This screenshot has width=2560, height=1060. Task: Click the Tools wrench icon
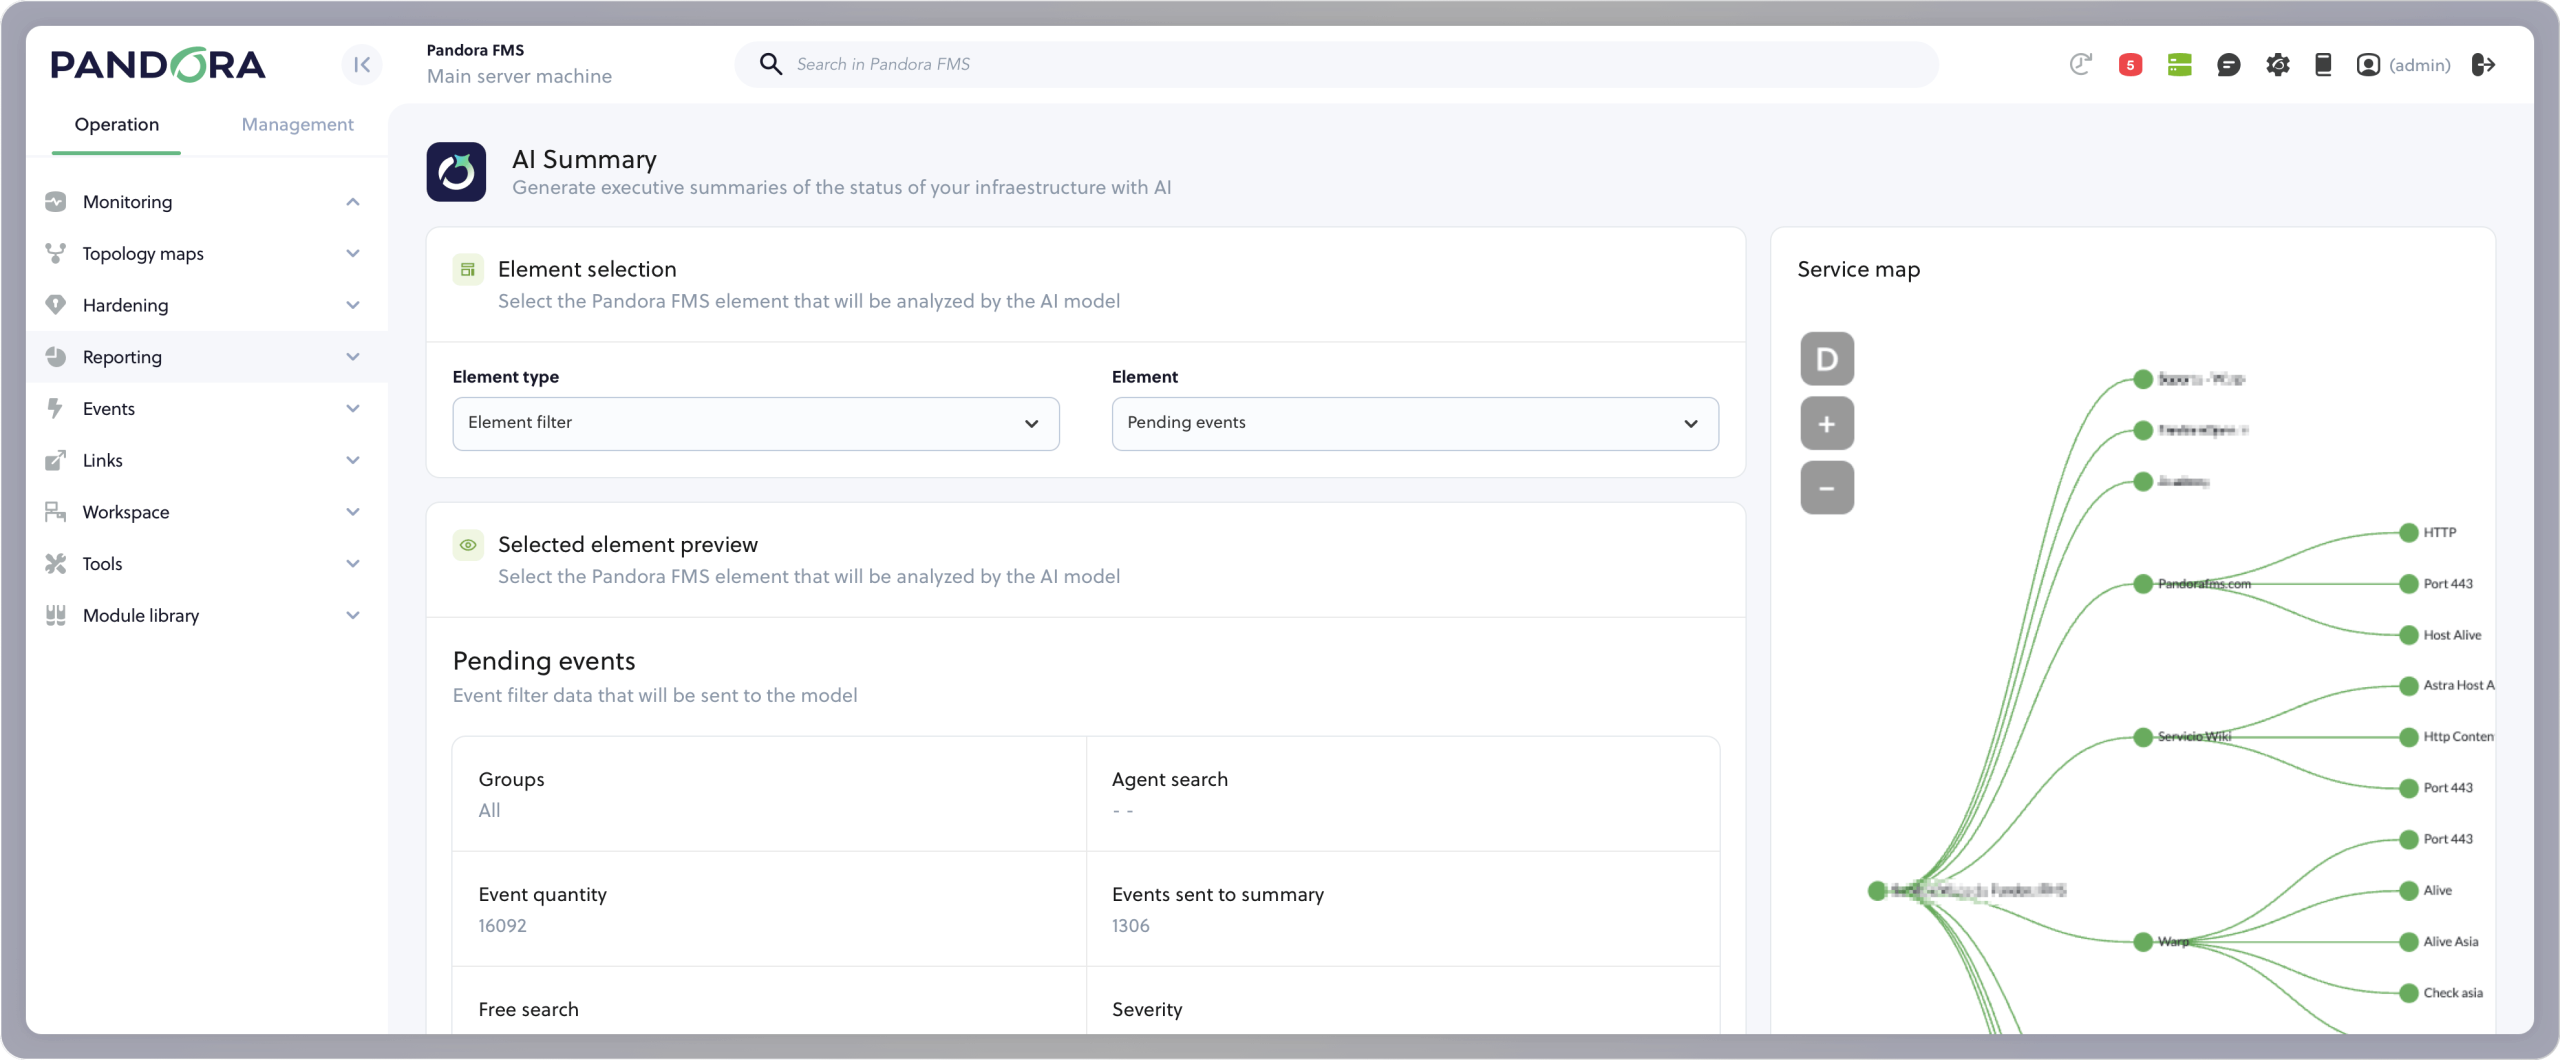[x=56, y=564]
